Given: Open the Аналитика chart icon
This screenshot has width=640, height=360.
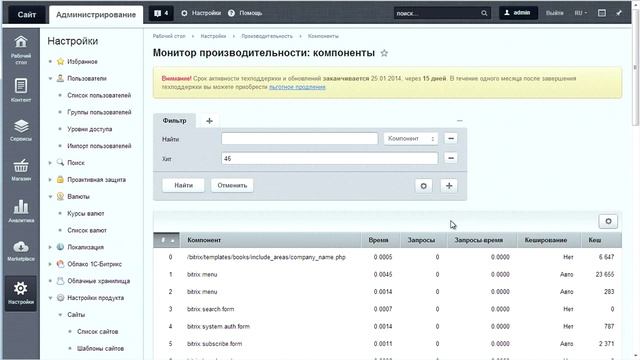Looking at the screenshot, I should [21, 207].
